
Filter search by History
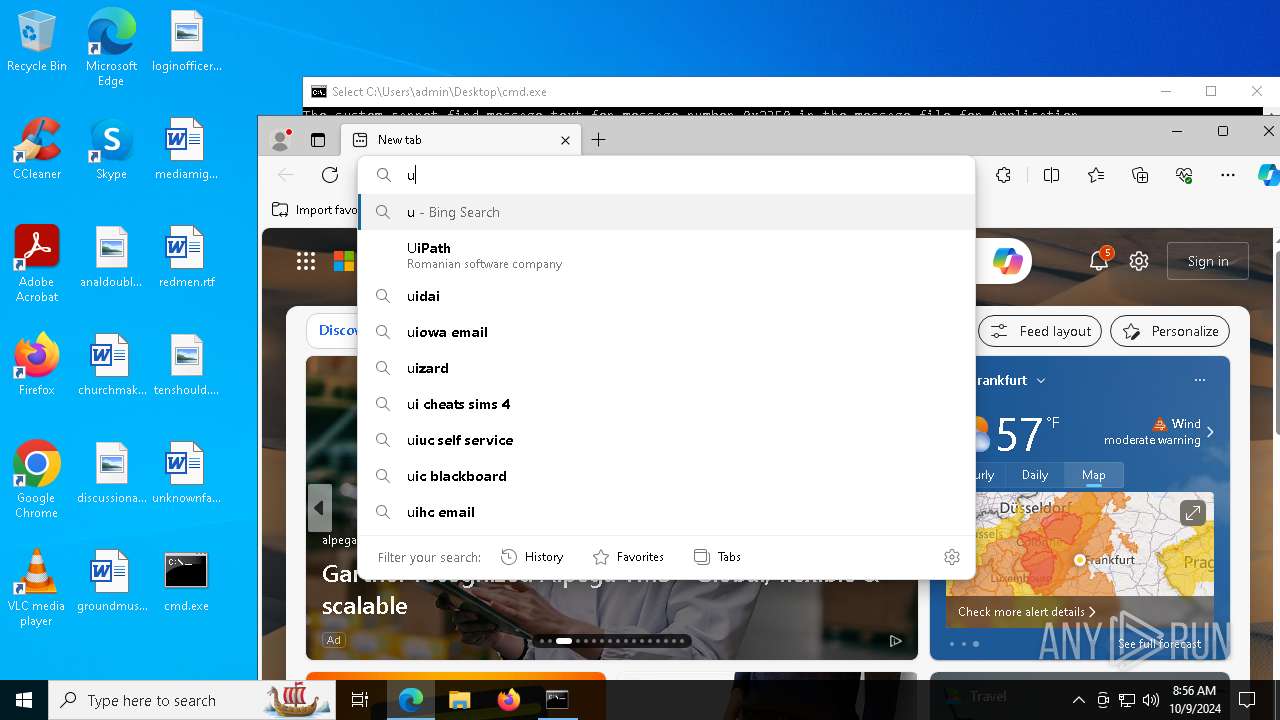(x=532, y=557)
